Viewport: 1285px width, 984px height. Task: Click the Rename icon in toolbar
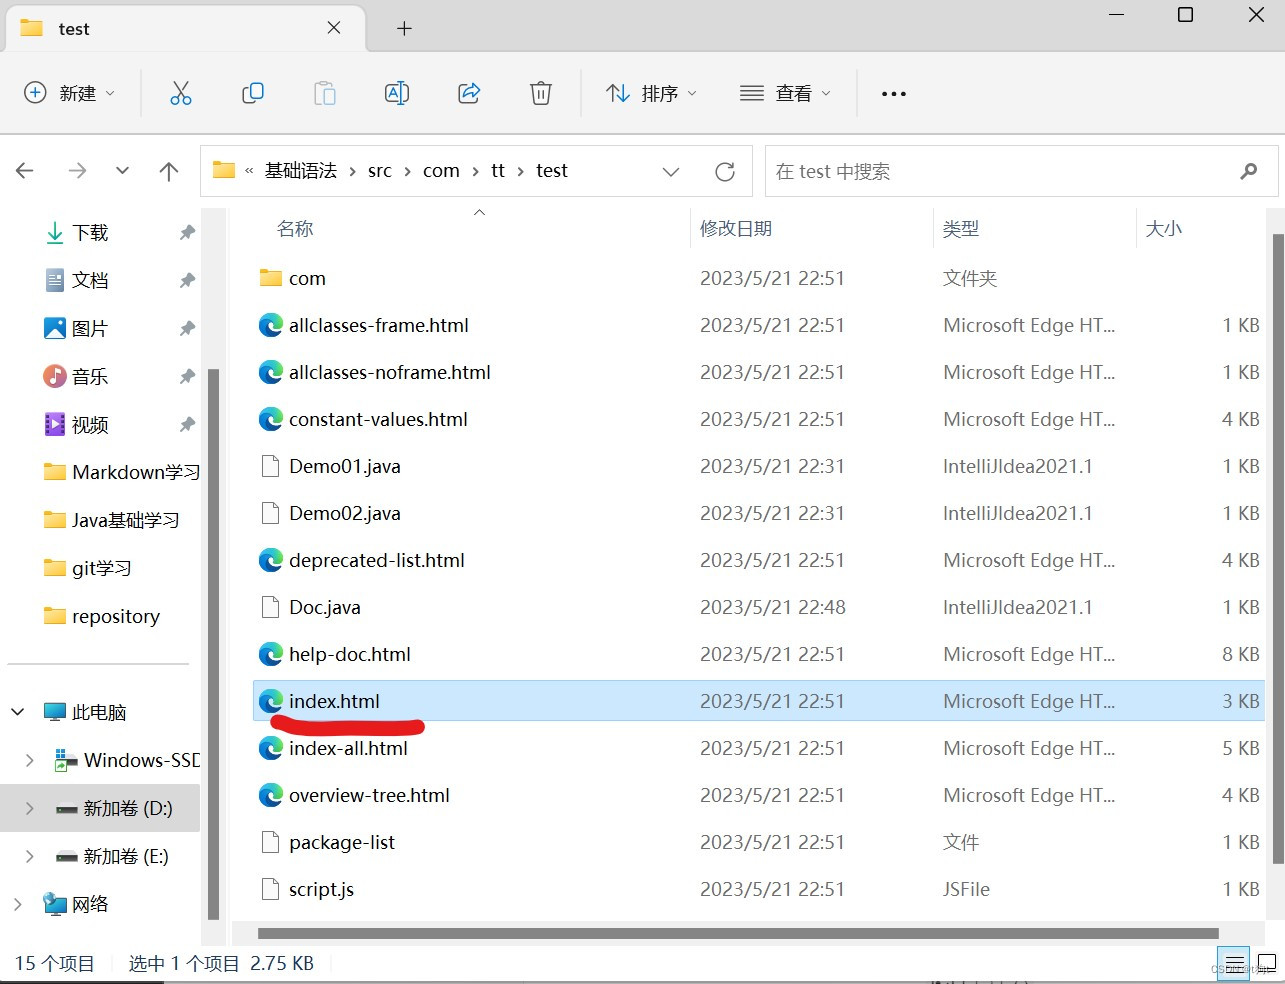pos(397,93)
